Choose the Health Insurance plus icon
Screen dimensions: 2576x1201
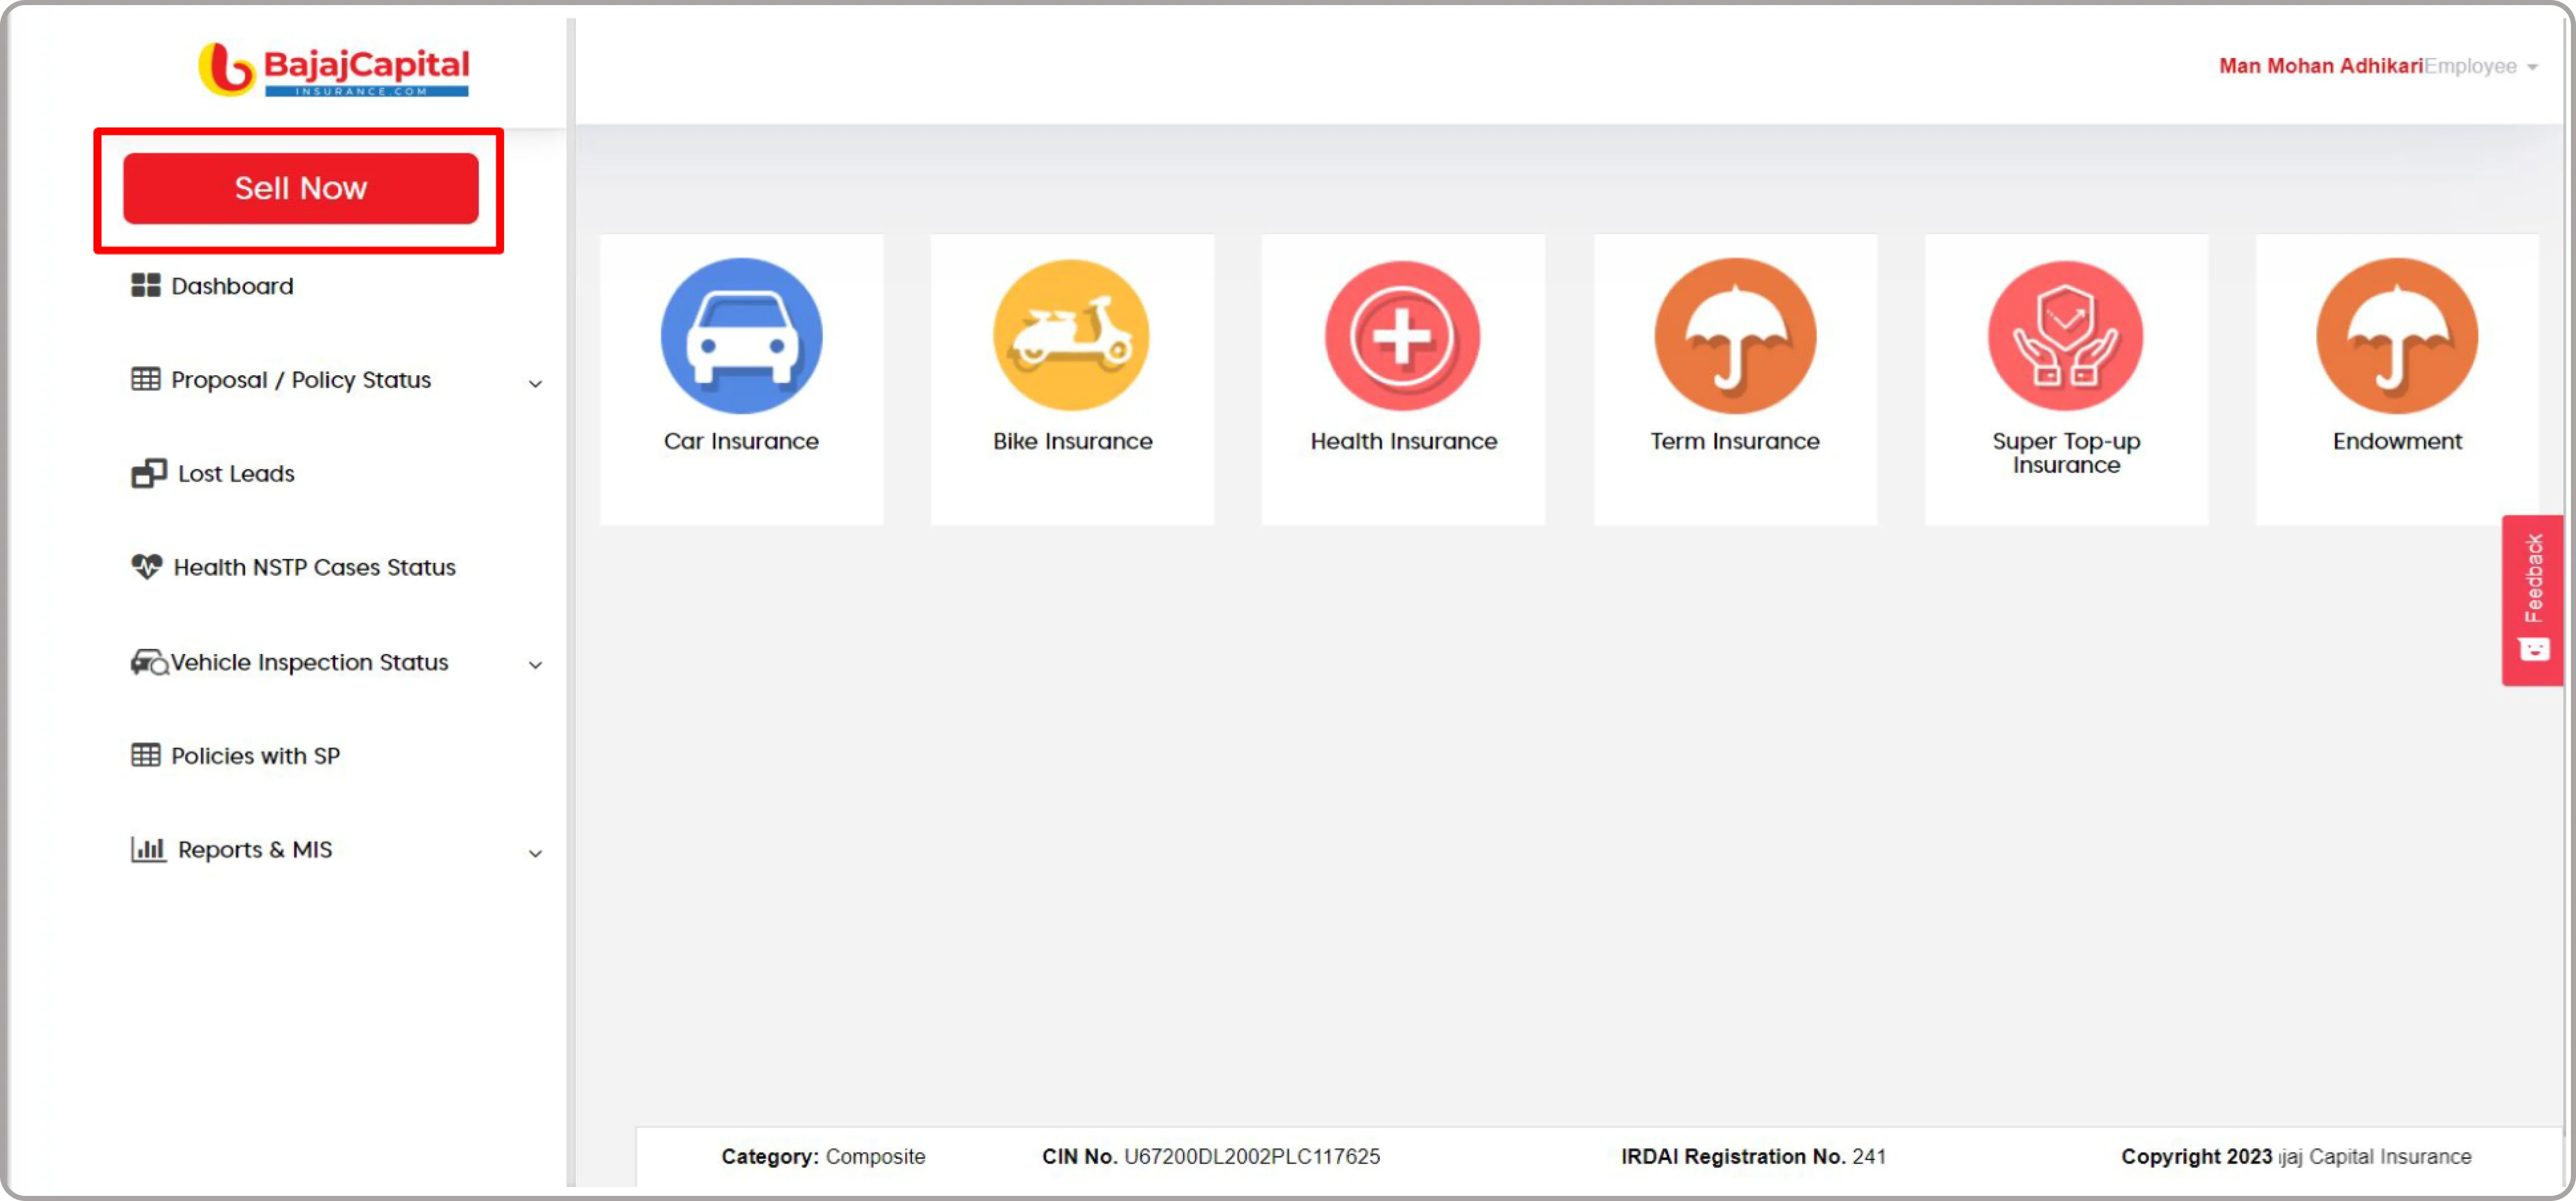pyautogui.click(x=1402, y=336)
